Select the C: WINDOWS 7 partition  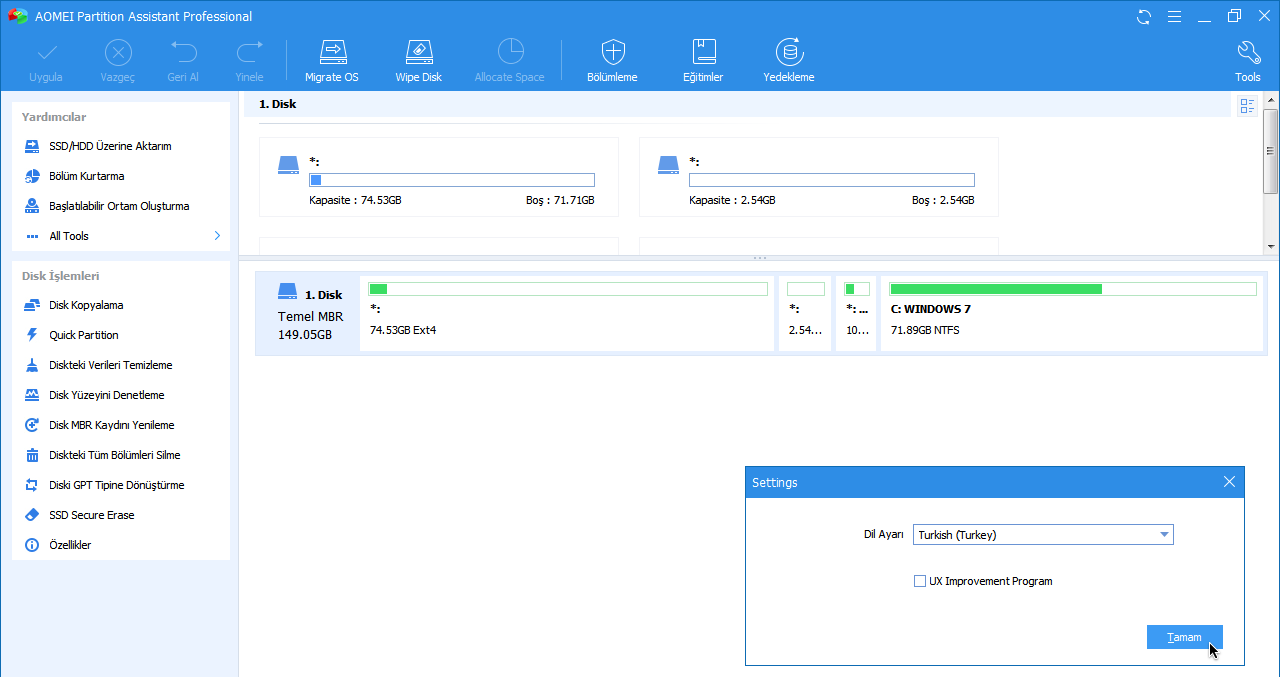pos(1071,313)
